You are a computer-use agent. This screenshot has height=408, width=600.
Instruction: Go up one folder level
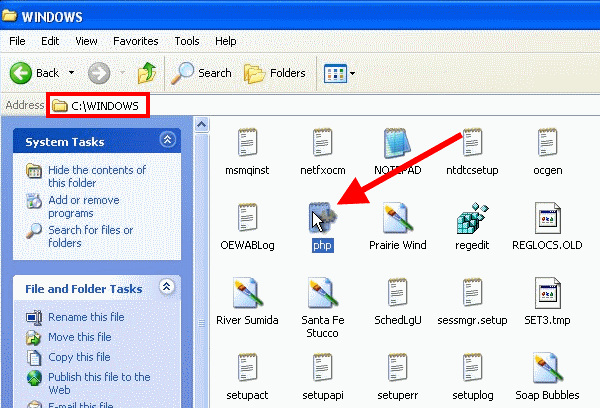click(x=147, y=73)
